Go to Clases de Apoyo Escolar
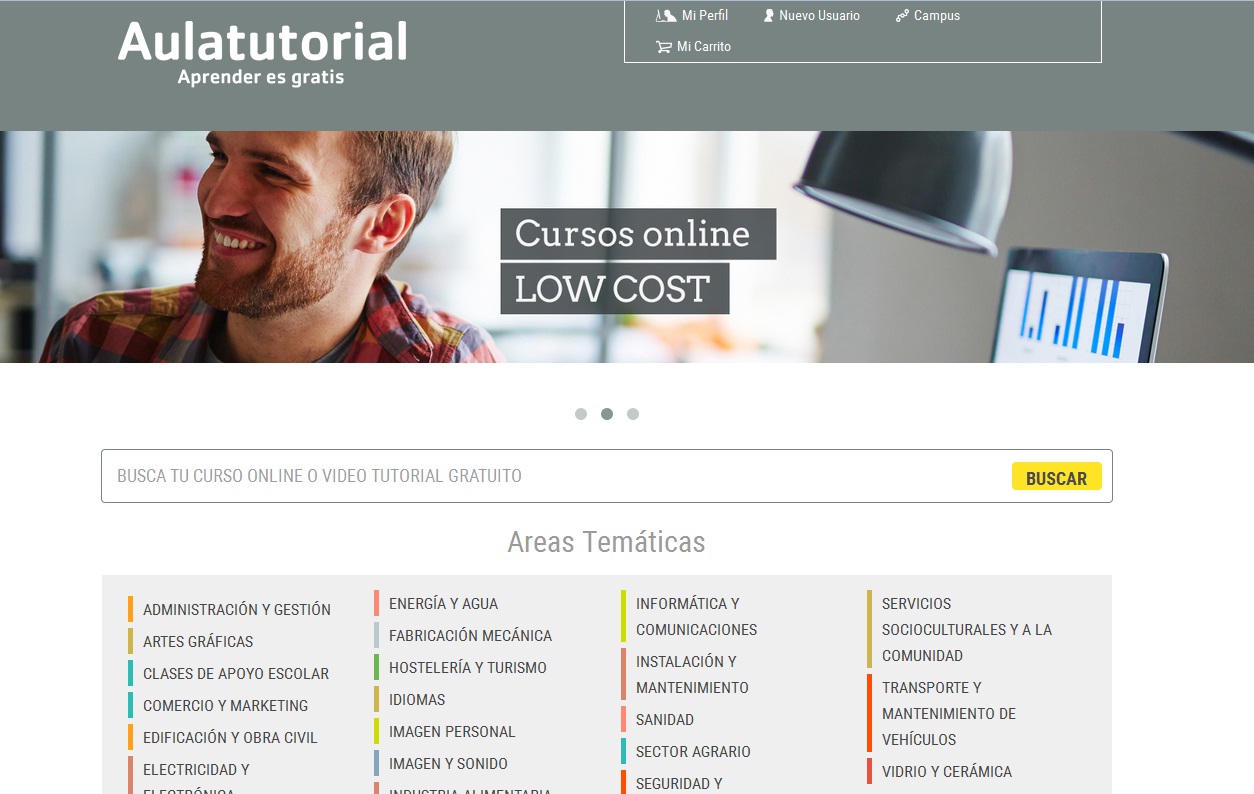The width and height of the screenshot is (1254, 794). click(235, 674)
